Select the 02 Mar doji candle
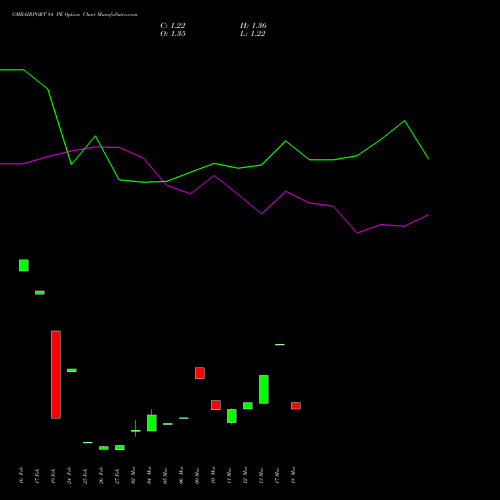The image size is (500, 500). [x=136, y=430]
